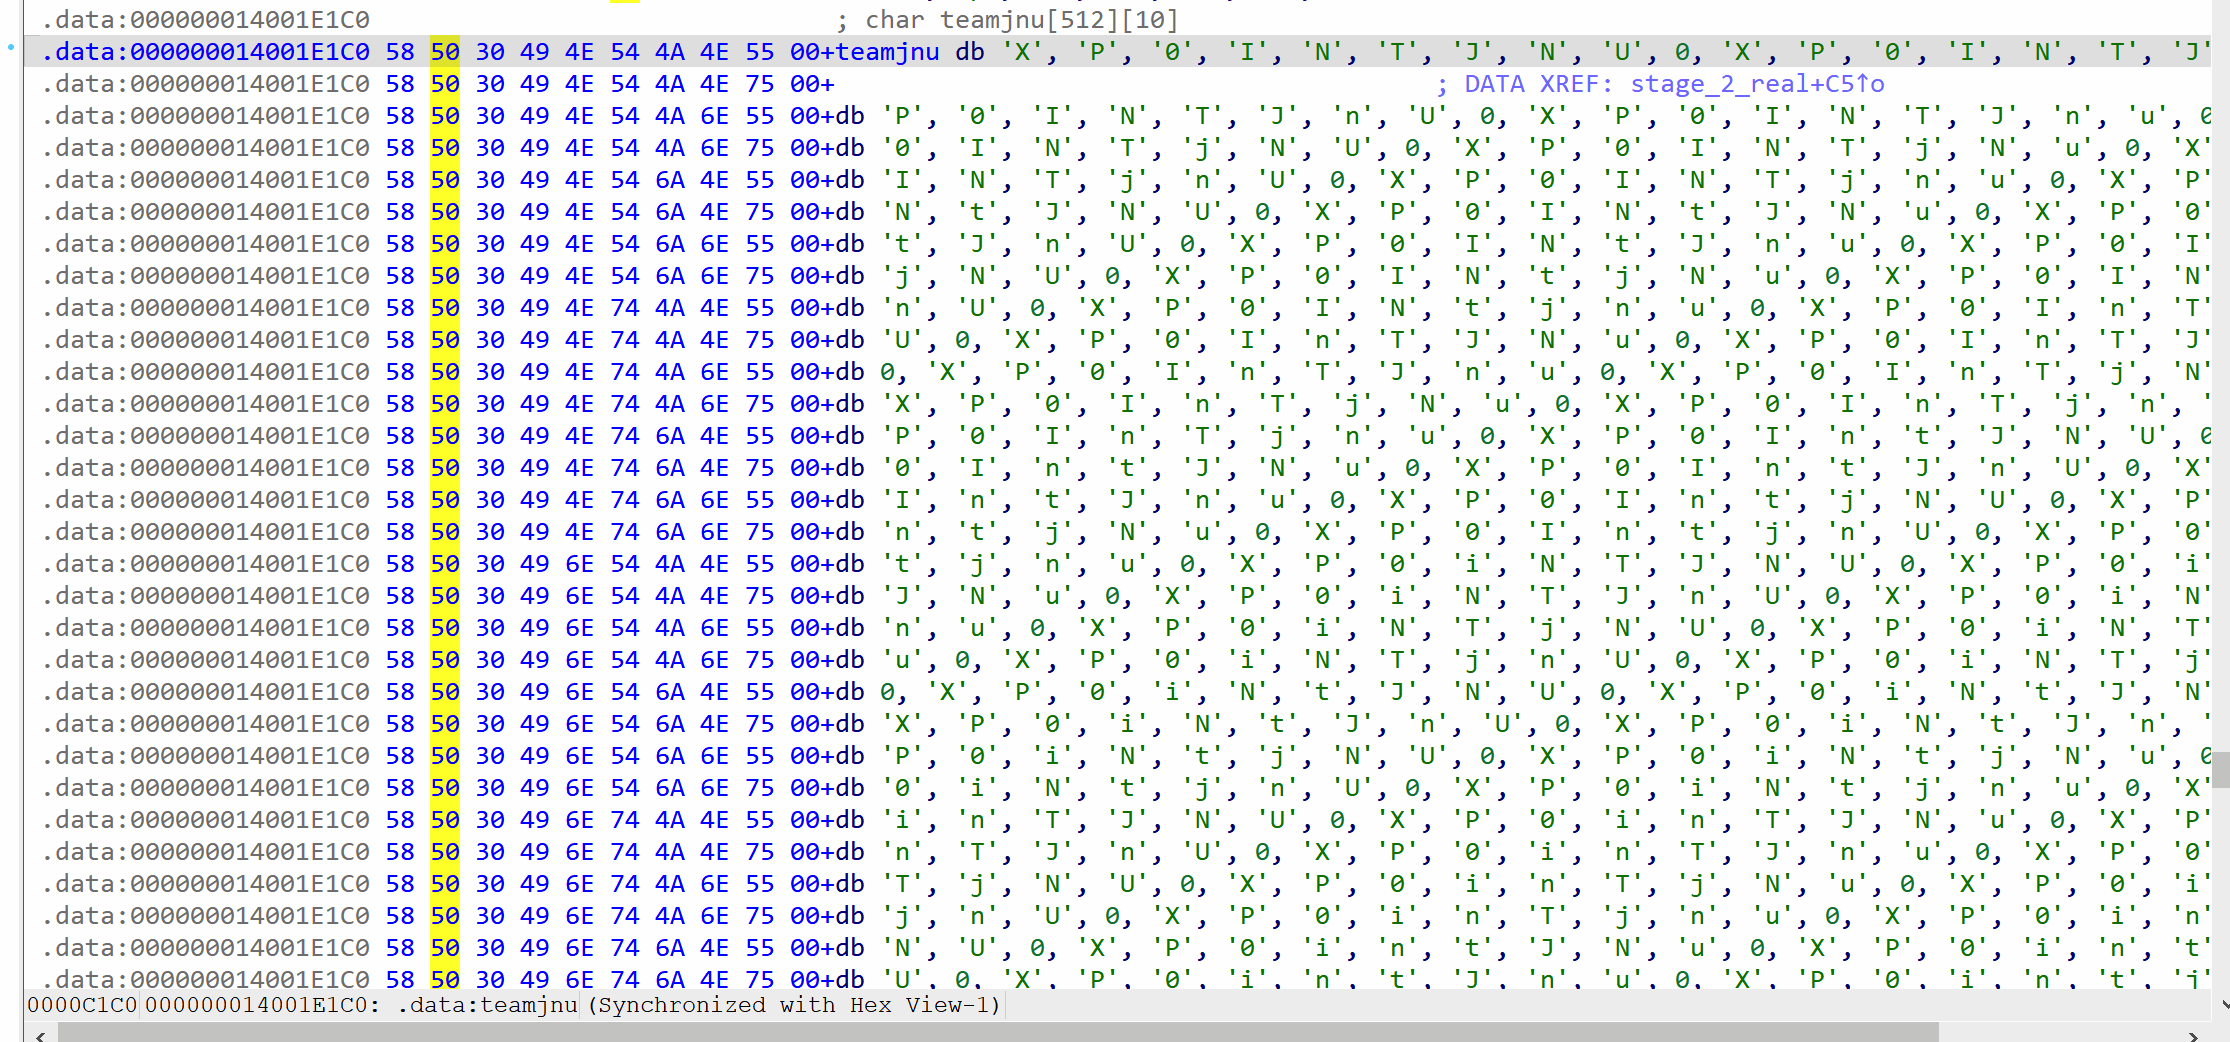Click highlighted 50 on row 4E 54 6A 6E 55
Image resolution: width=2230 pixels, height=1042 pixels.
[x=445, y=244]
